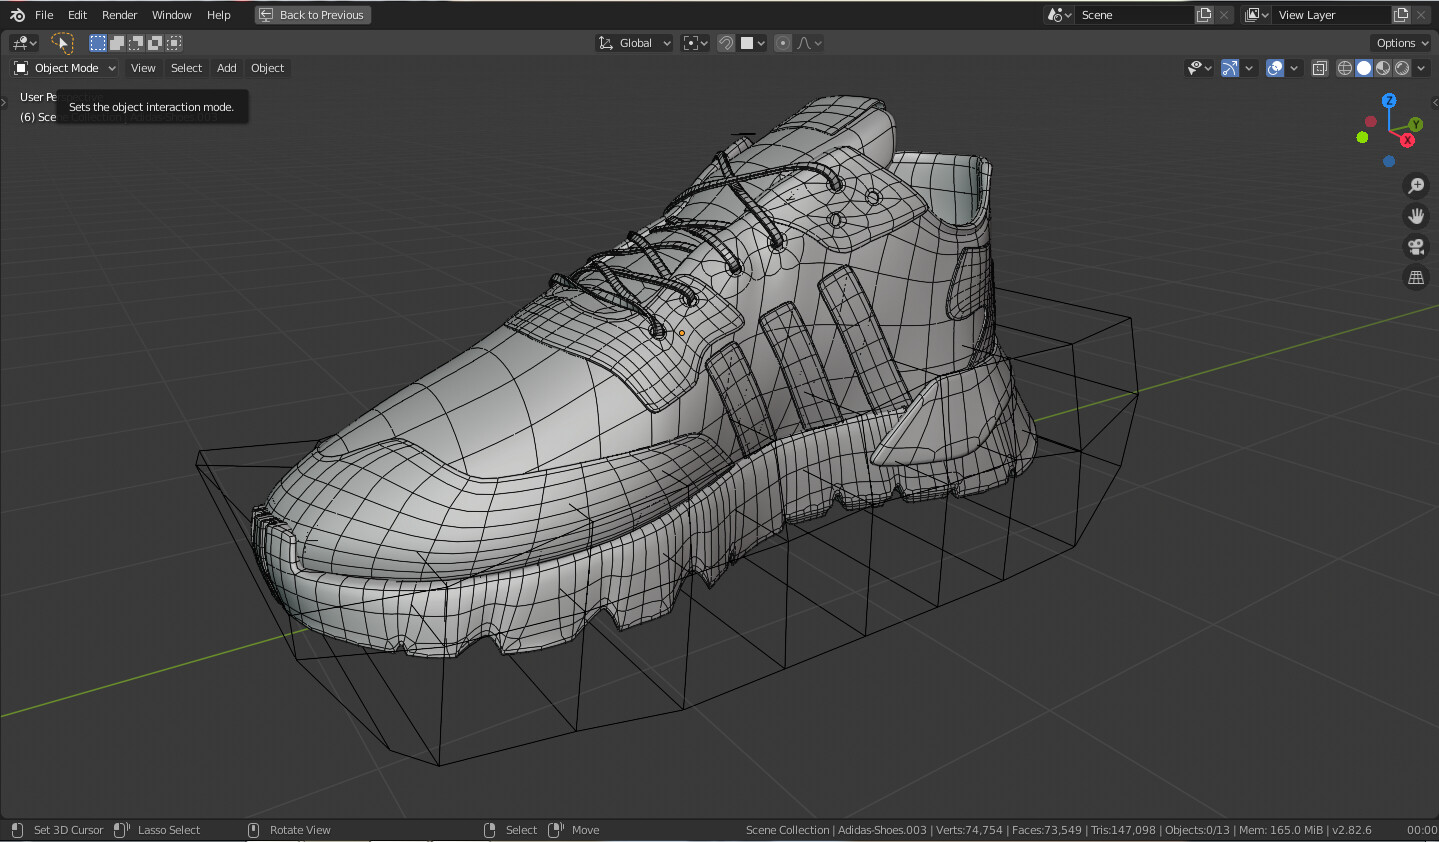The width and height of the screenshot is (1439, 842).
Task: Toggle the camera view icon
Action: tap(1416, 247)
